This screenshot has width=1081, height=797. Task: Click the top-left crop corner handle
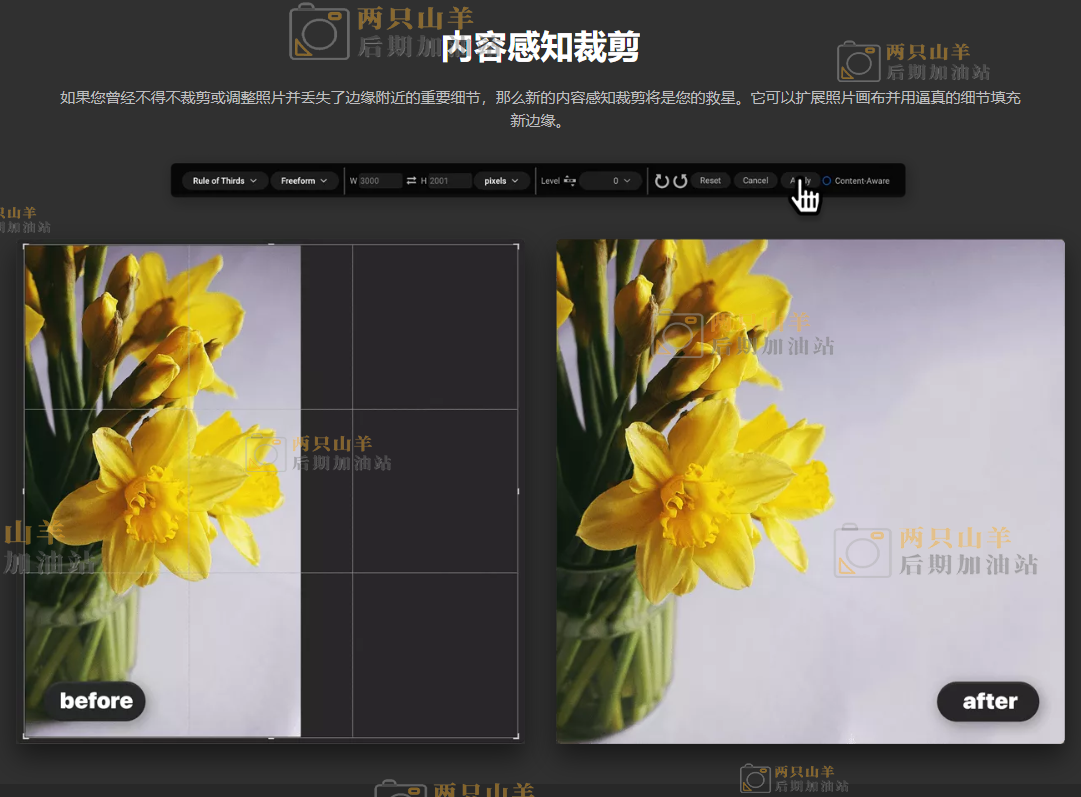click(x=25, y=245)
